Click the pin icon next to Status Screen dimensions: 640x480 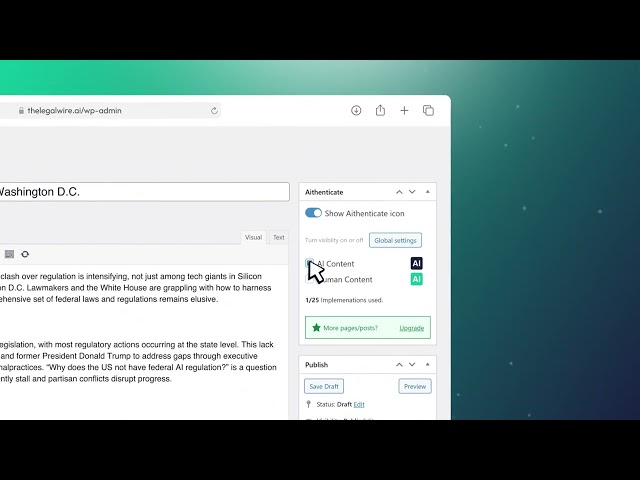[x=308, y=404]
